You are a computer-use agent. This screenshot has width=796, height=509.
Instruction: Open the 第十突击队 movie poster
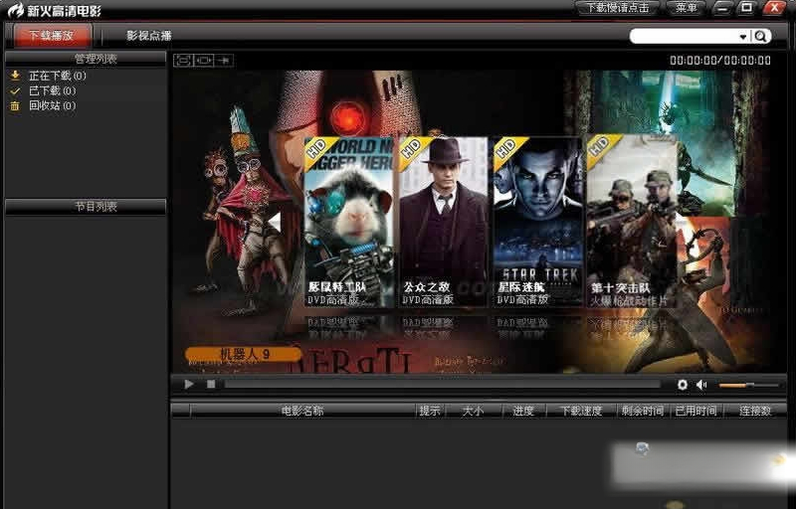[632, 221]
